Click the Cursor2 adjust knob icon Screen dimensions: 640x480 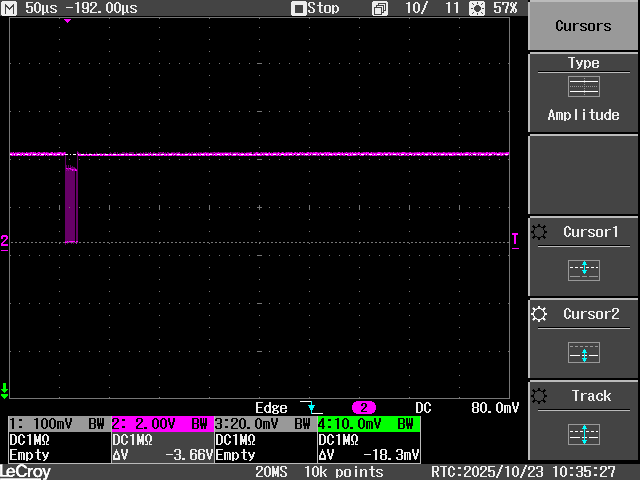539,314
